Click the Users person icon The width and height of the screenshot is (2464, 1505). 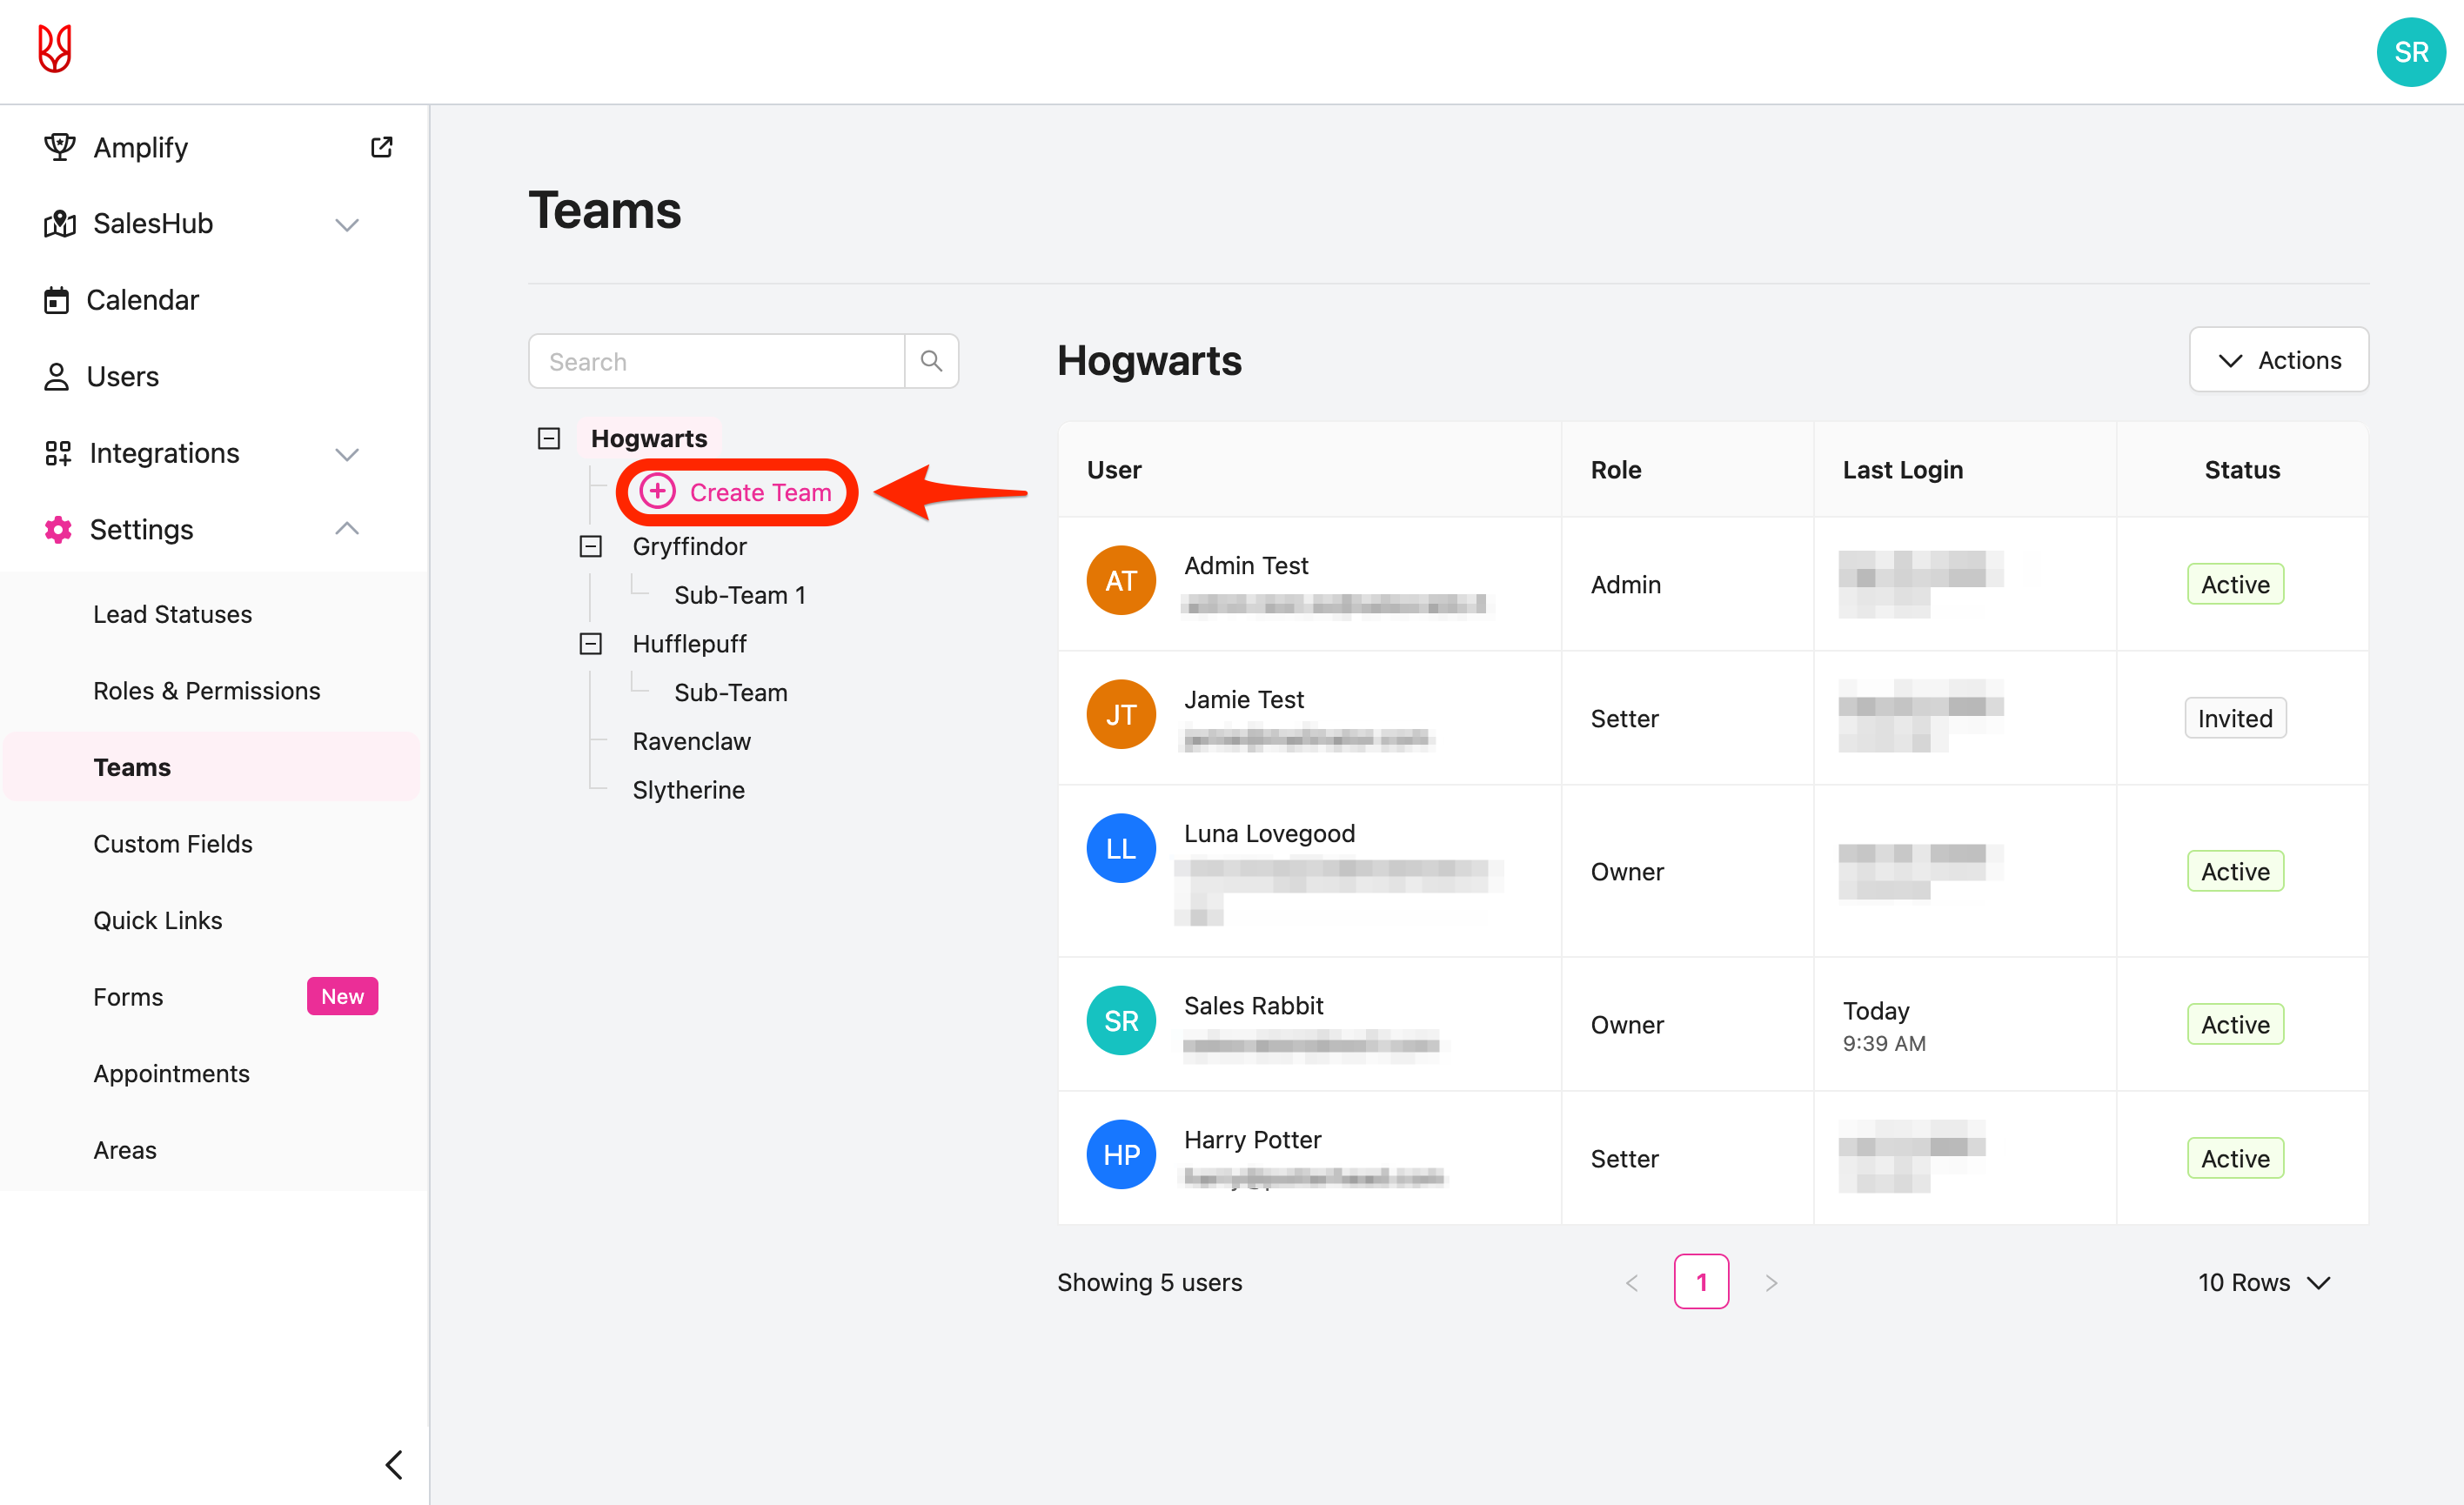57,377
